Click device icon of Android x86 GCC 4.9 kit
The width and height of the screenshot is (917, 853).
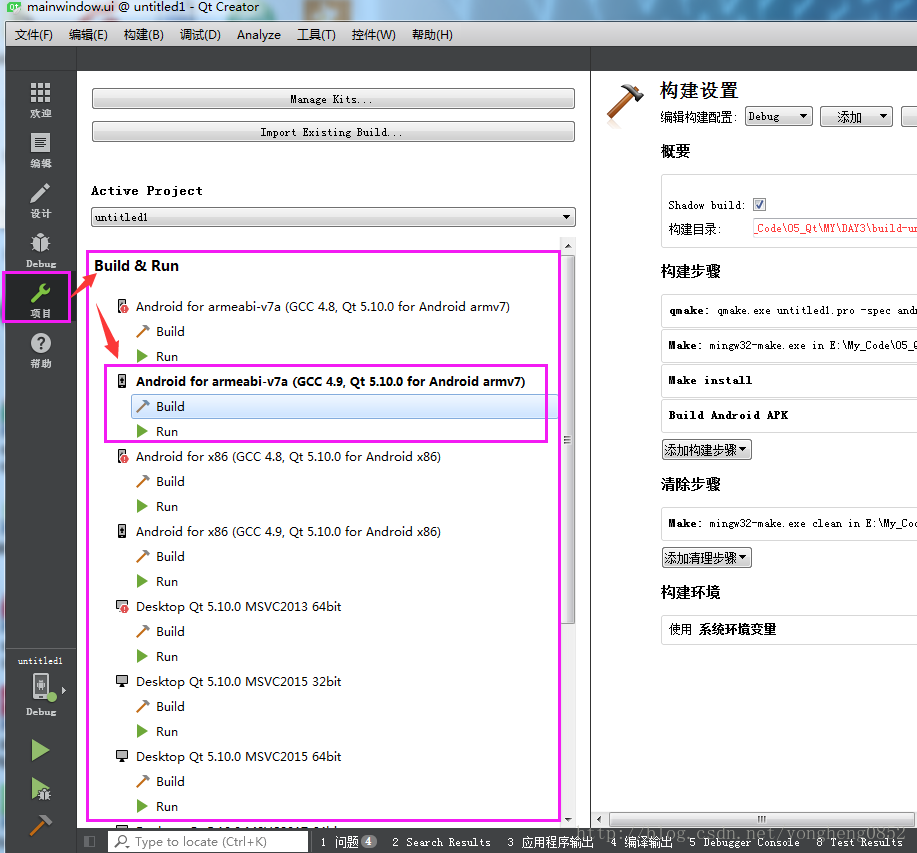pos(122,531)
